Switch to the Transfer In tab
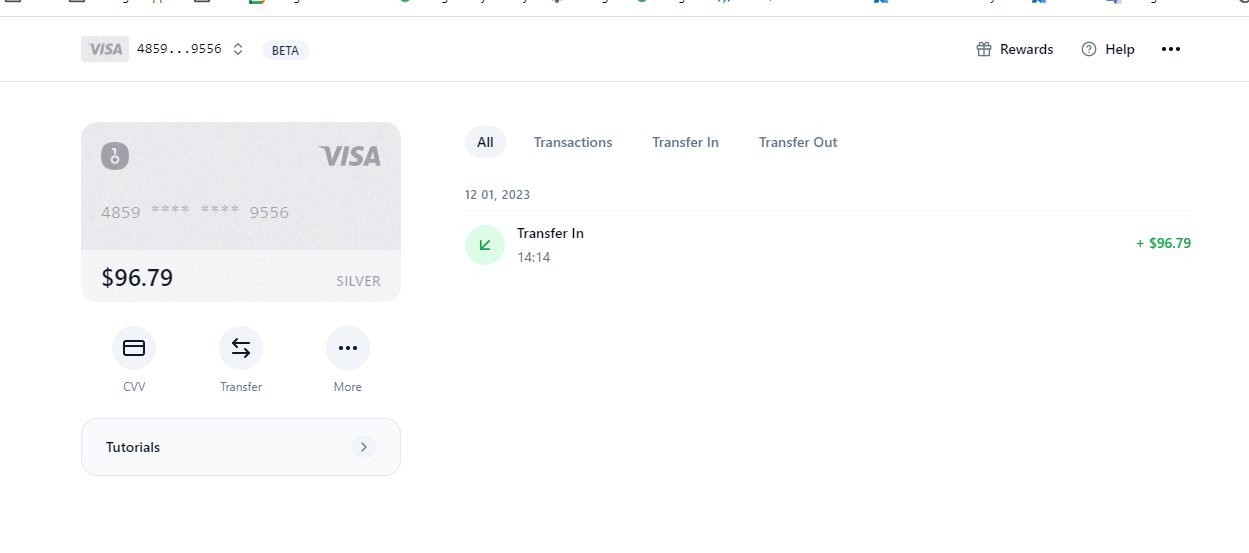The width and height of the screenshot is (1249, 553). click(x=685, y=142)
